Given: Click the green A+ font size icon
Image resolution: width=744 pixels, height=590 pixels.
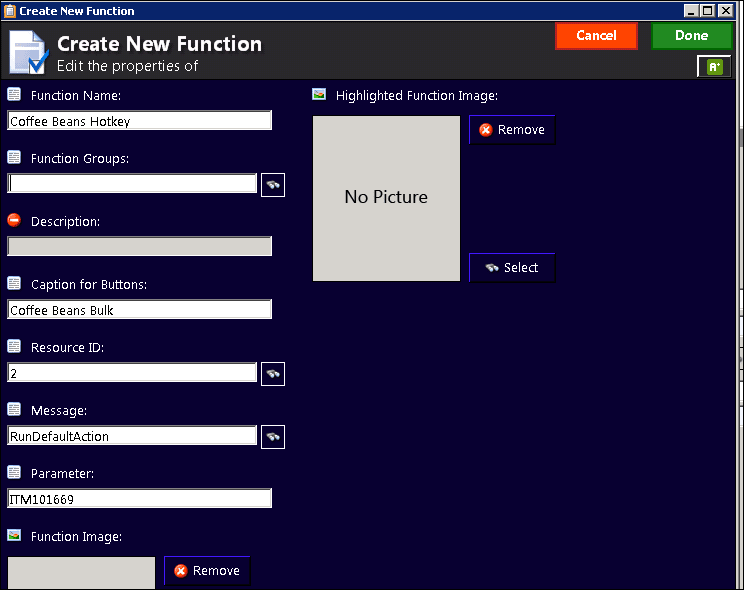Looking at the screenshot, I should 714,66.
